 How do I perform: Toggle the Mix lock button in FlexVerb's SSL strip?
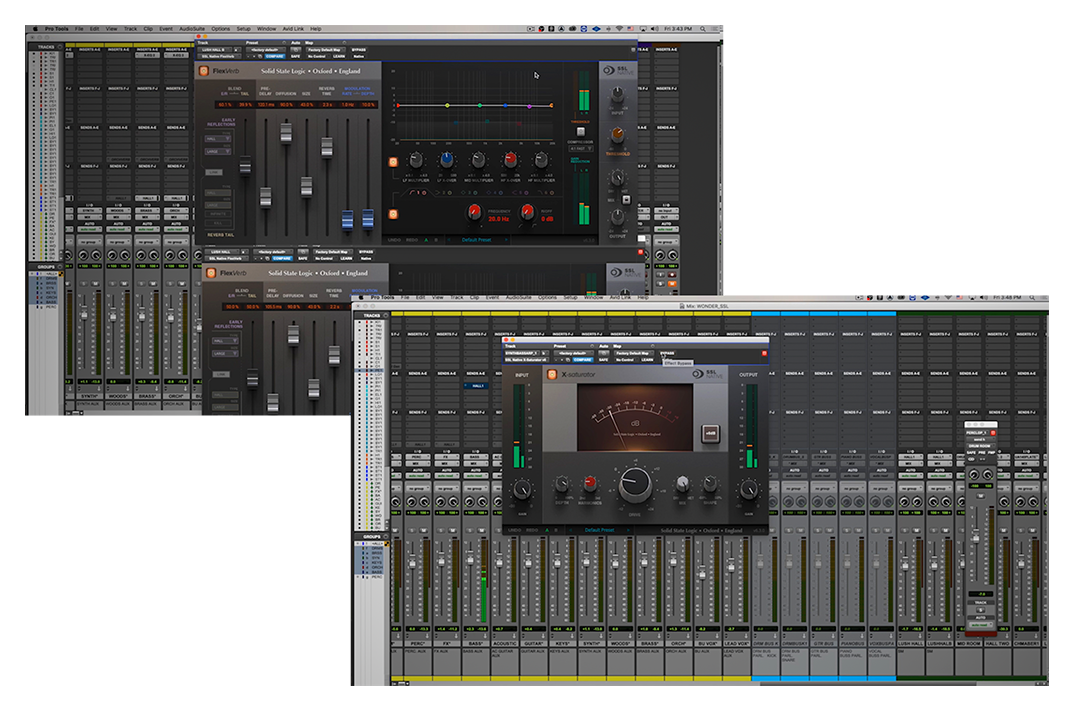coord(626,200)
